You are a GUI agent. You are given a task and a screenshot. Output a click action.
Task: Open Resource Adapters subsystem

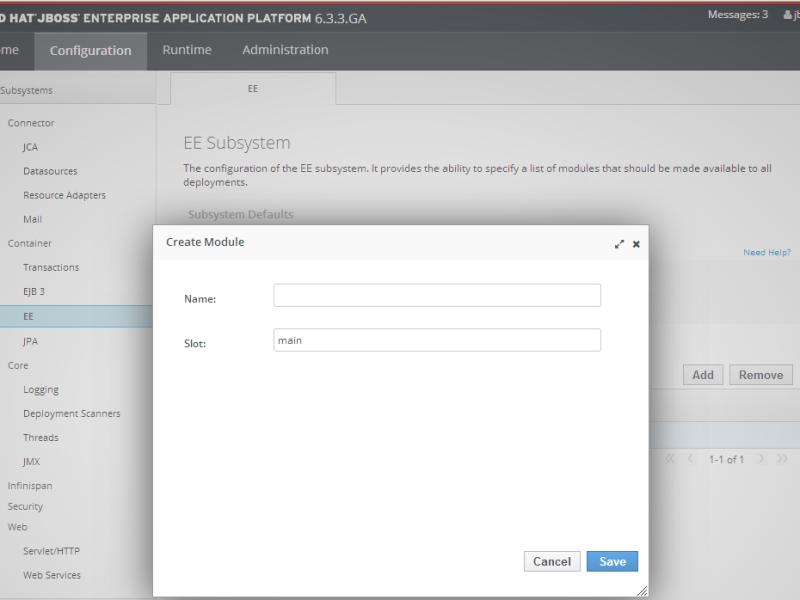(64, 195)
